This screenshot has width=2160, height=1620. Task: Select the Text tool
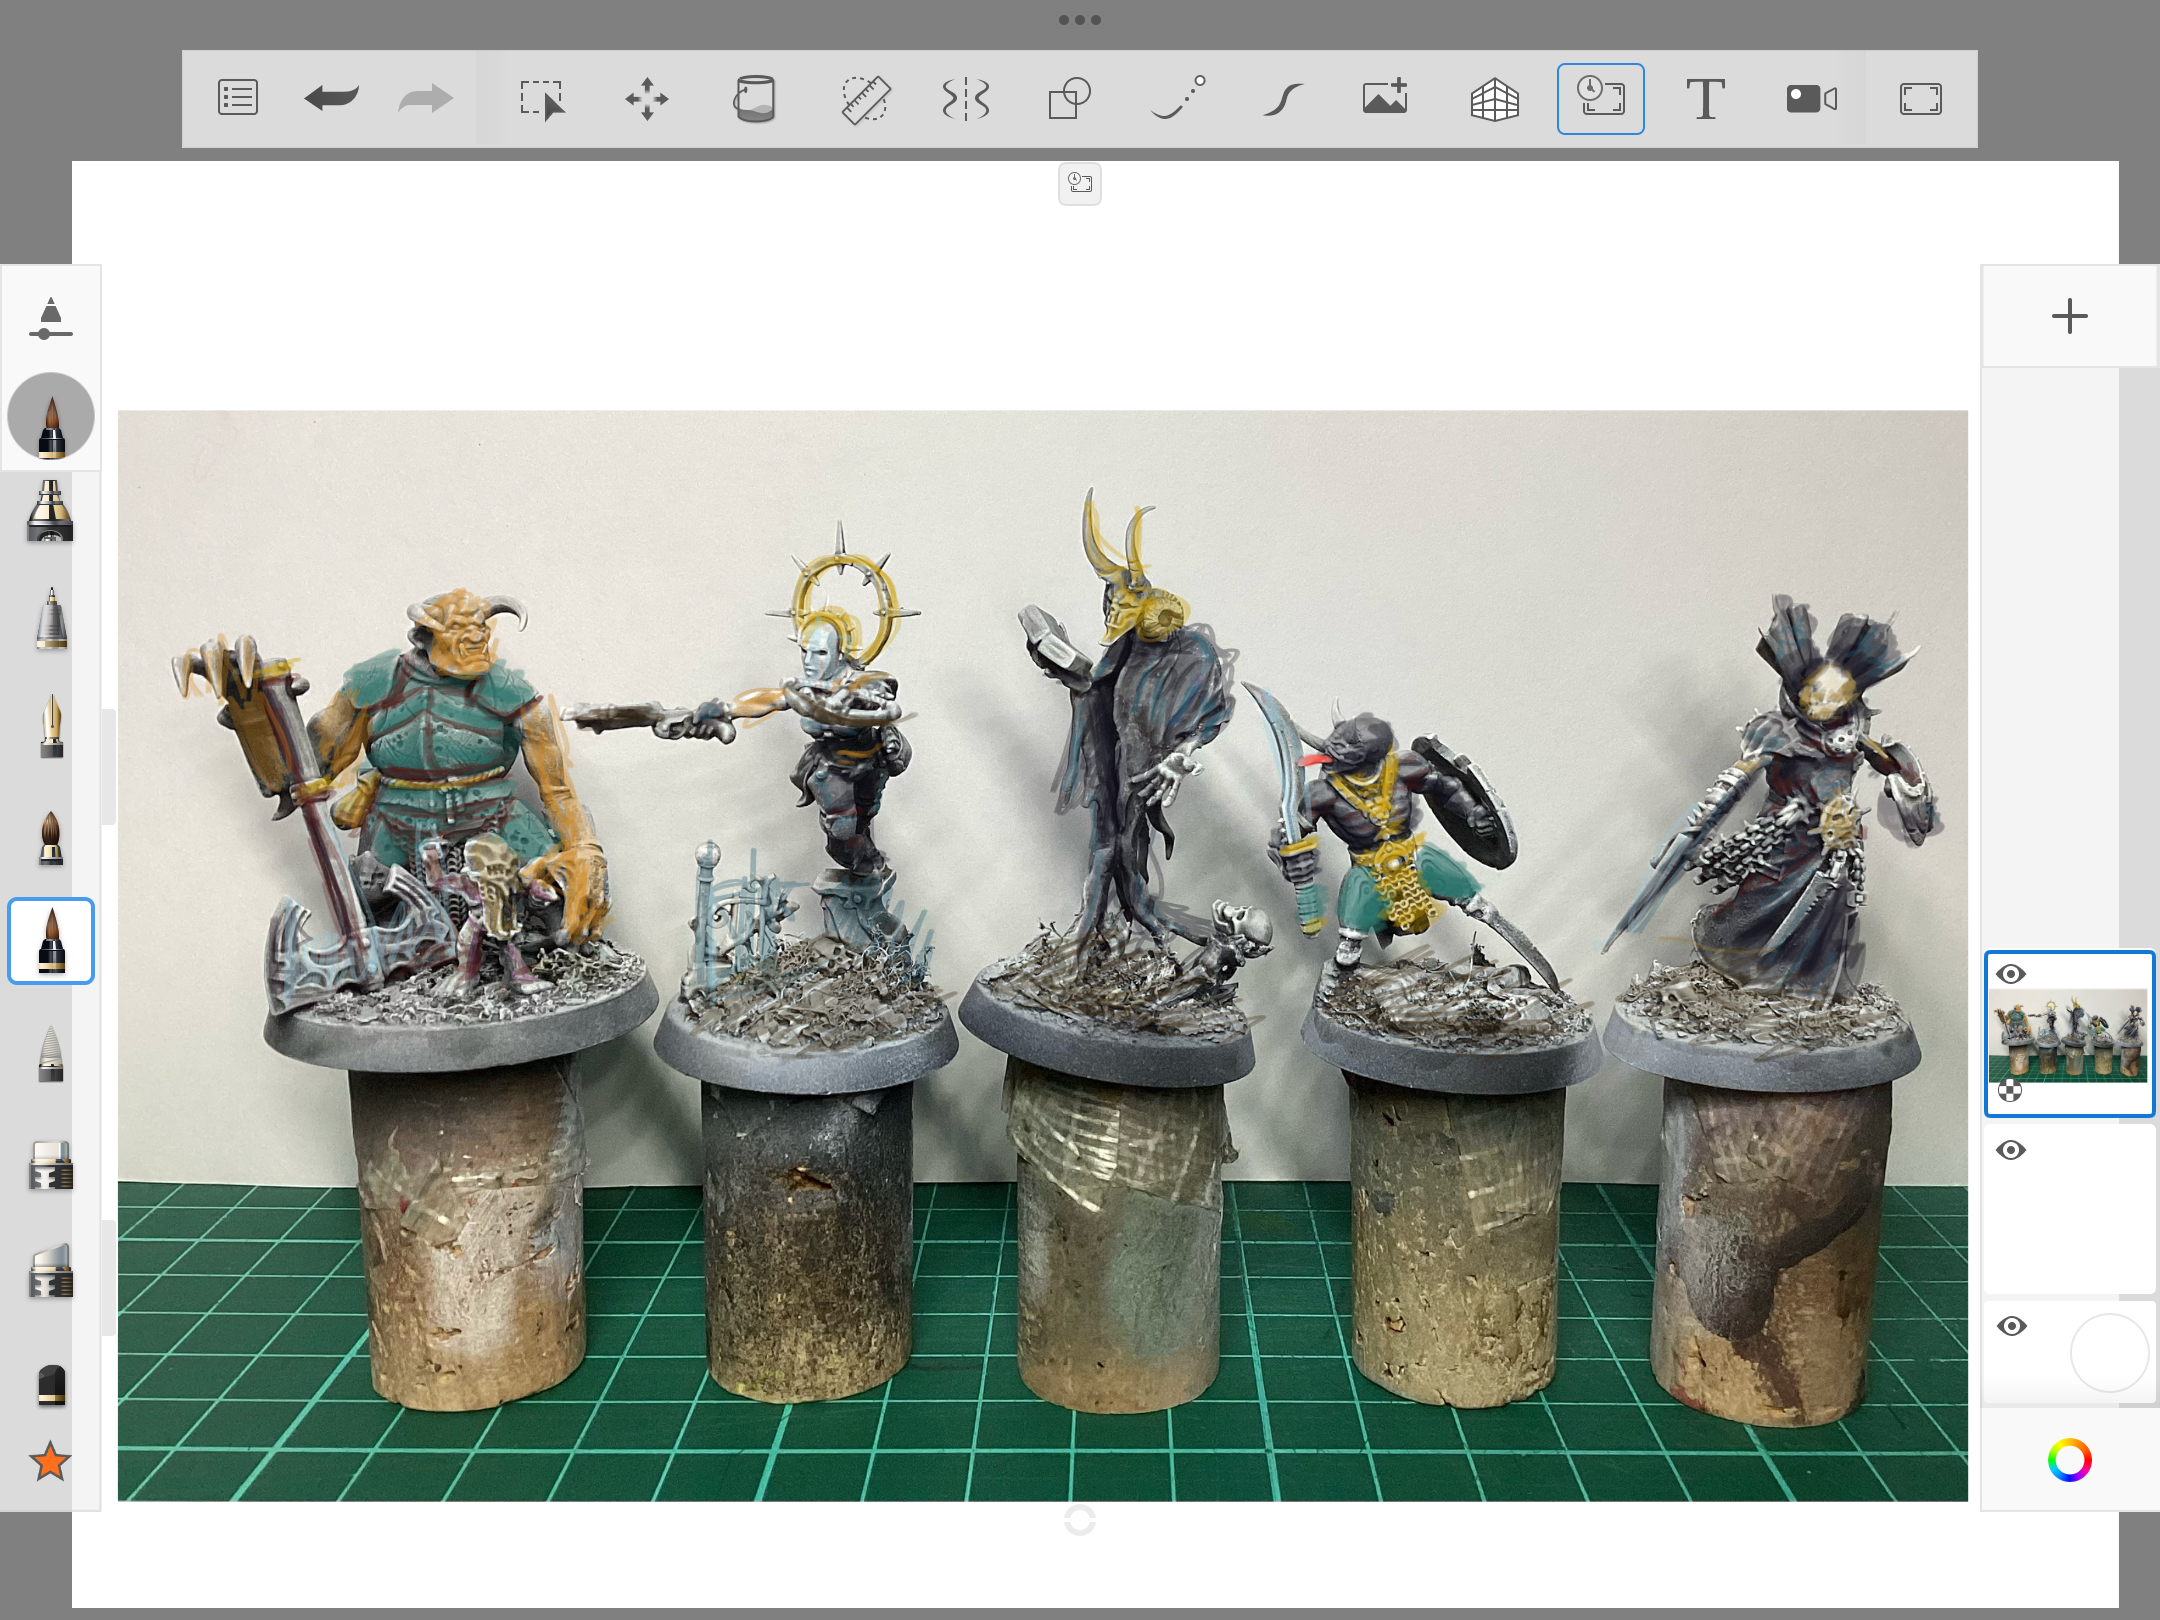pyautogui.click(x=1704, y=98)
